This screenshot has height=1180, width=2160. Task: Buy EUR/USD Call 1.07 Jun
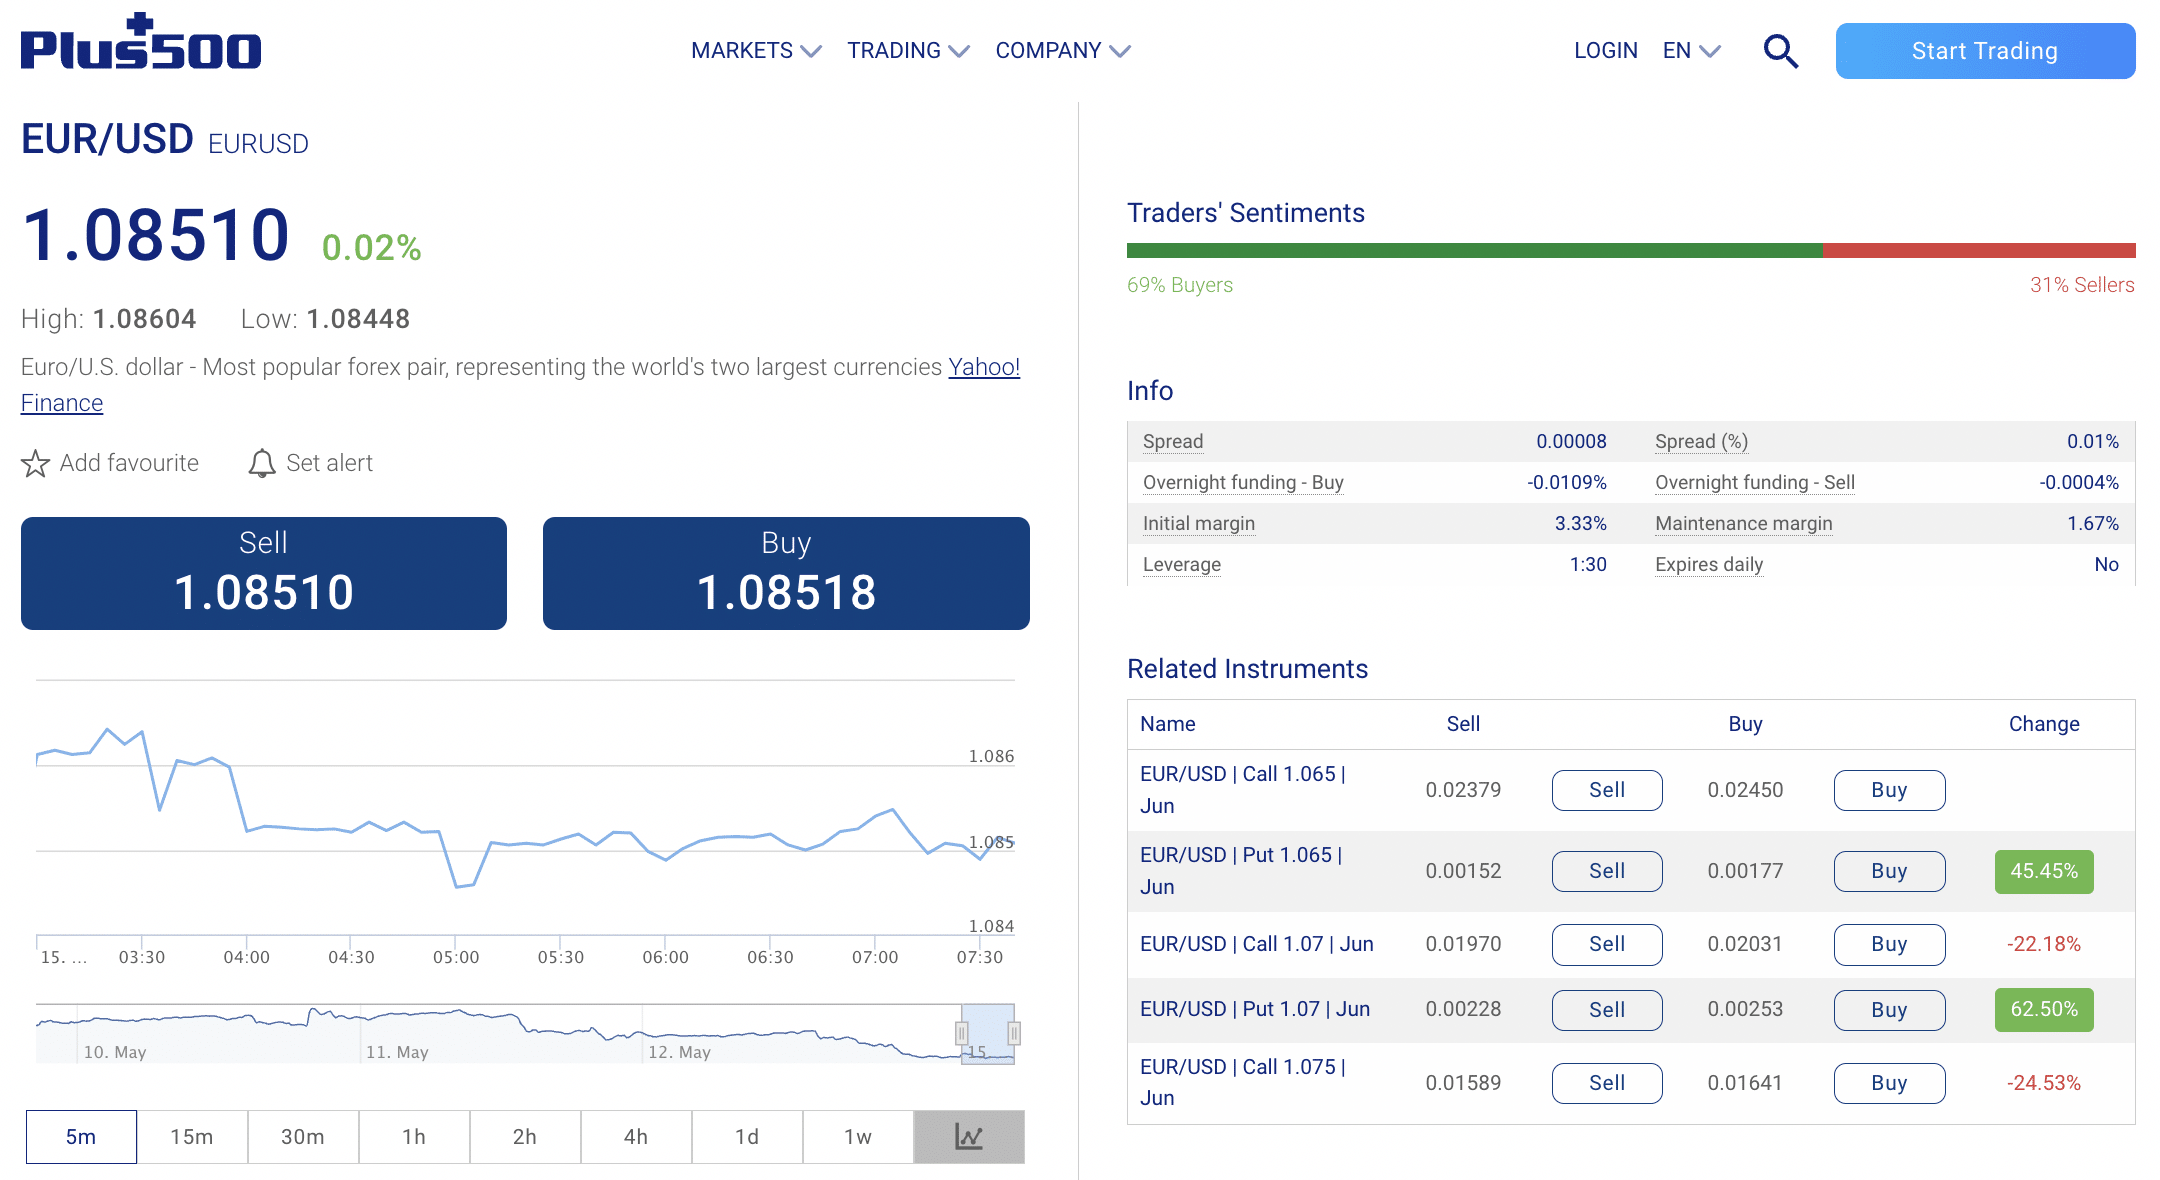coord(1889,944)
